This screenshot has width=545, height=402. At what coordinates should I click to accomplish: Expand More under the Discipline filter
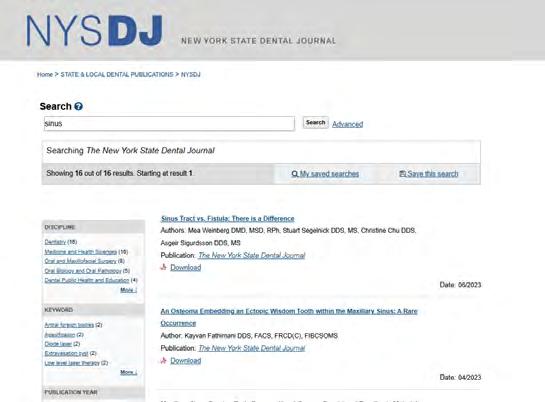pyautogui.click(x=129, y=290)
